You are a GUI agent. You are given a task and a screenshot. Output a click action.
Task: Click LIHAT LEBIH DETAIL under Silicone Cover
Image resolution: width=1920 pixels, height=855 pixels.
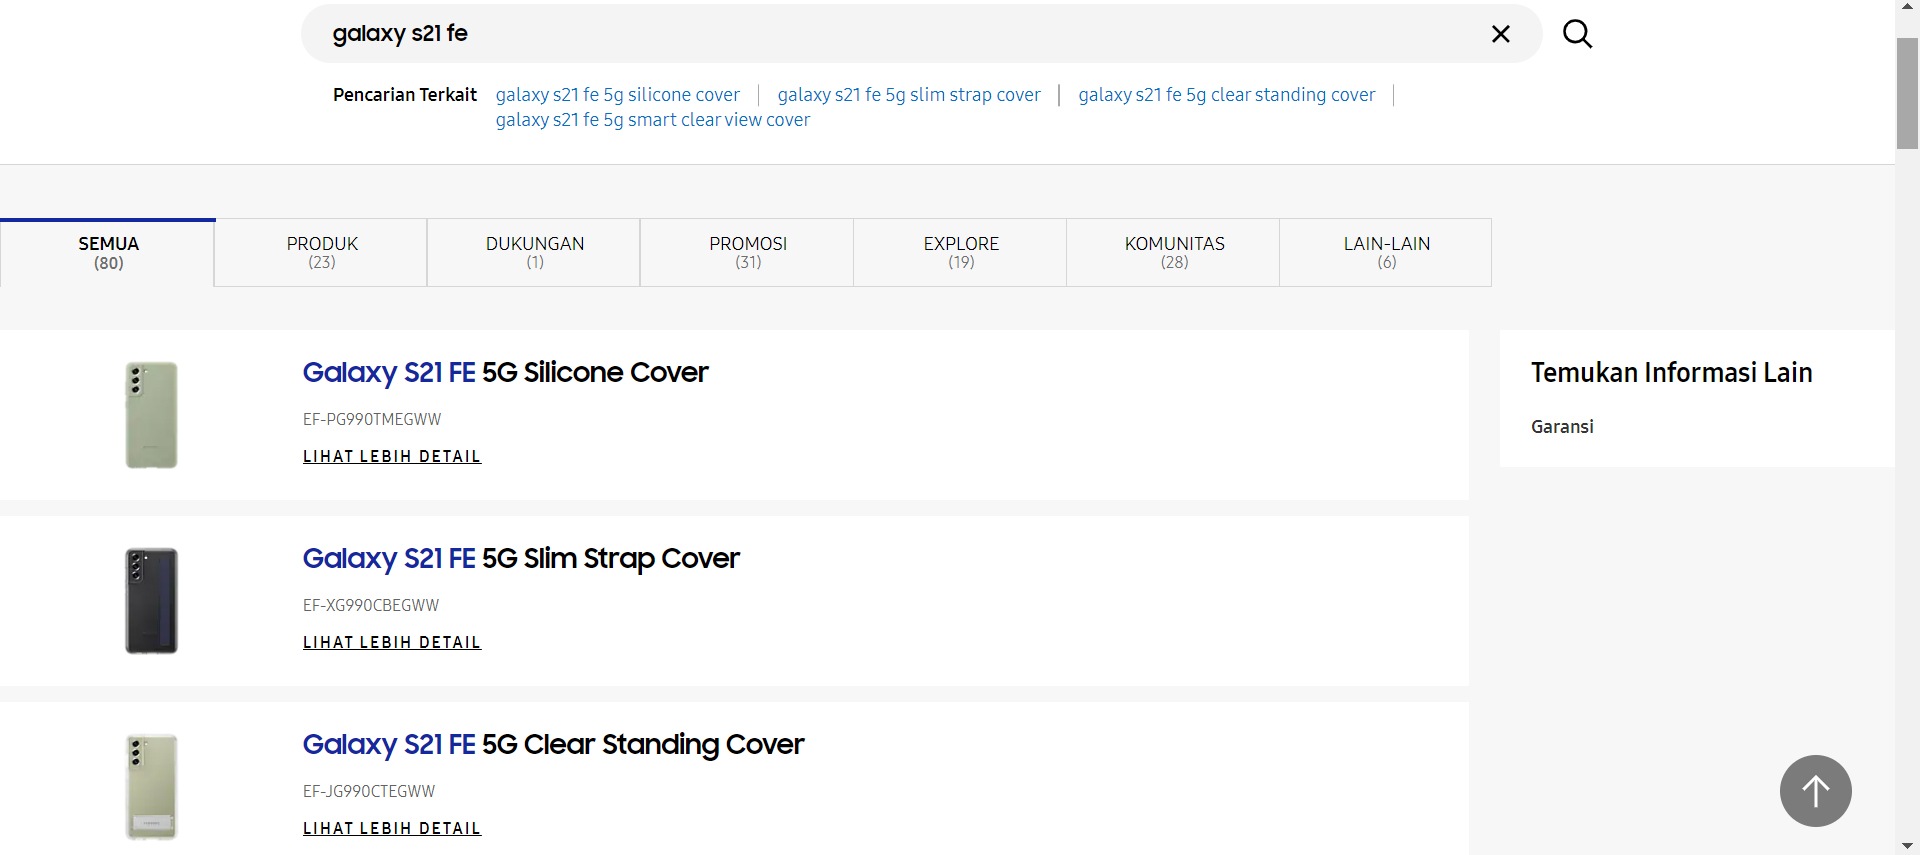392,456
